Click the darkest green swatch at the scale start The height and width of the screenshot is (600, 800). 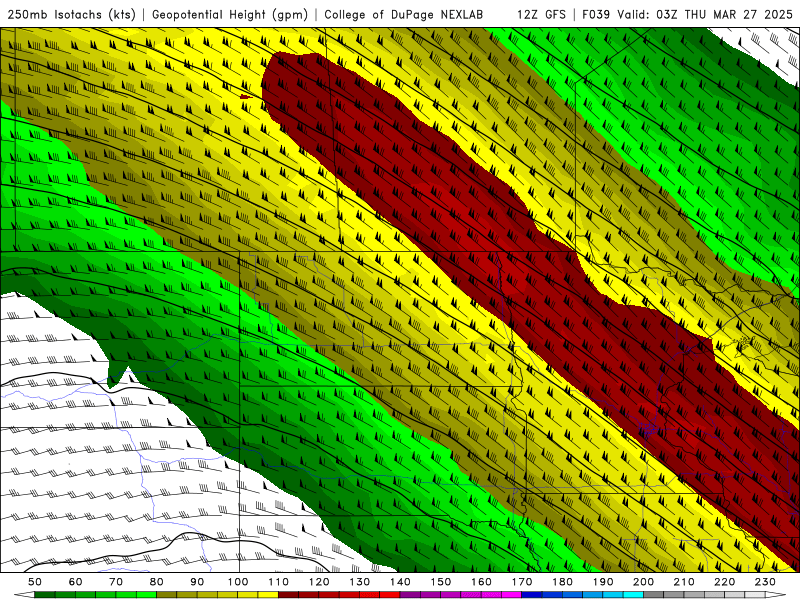point(45,595)
